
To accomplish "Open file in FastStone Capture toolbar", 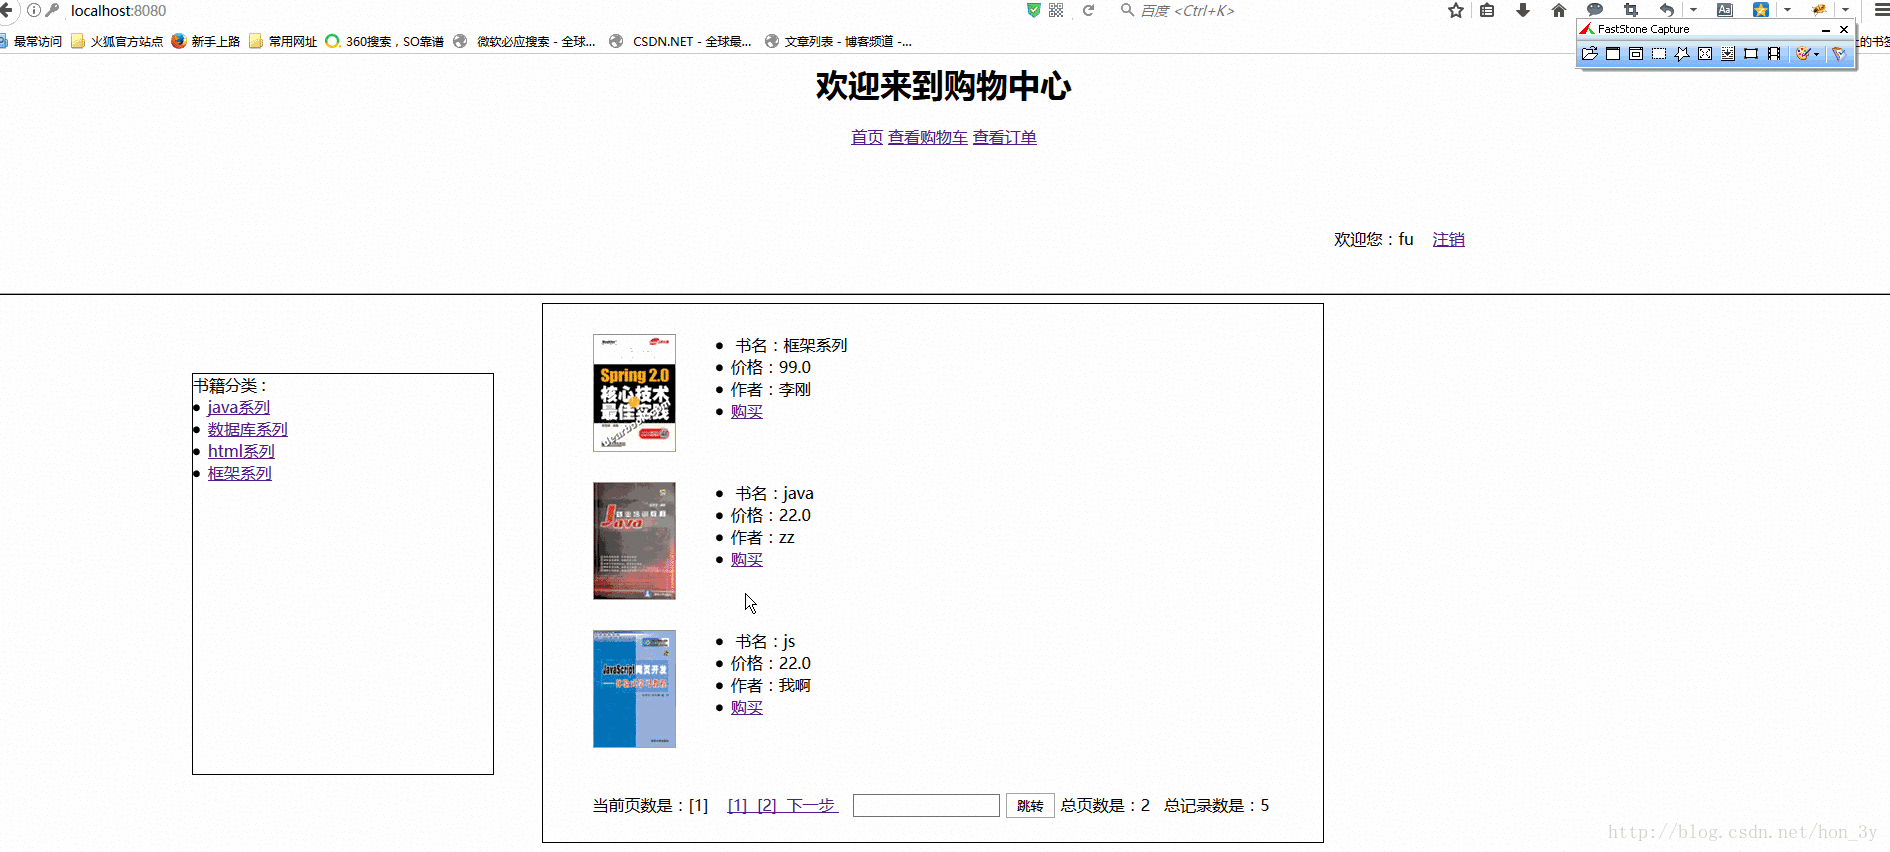I will [x=1589, y=54].
